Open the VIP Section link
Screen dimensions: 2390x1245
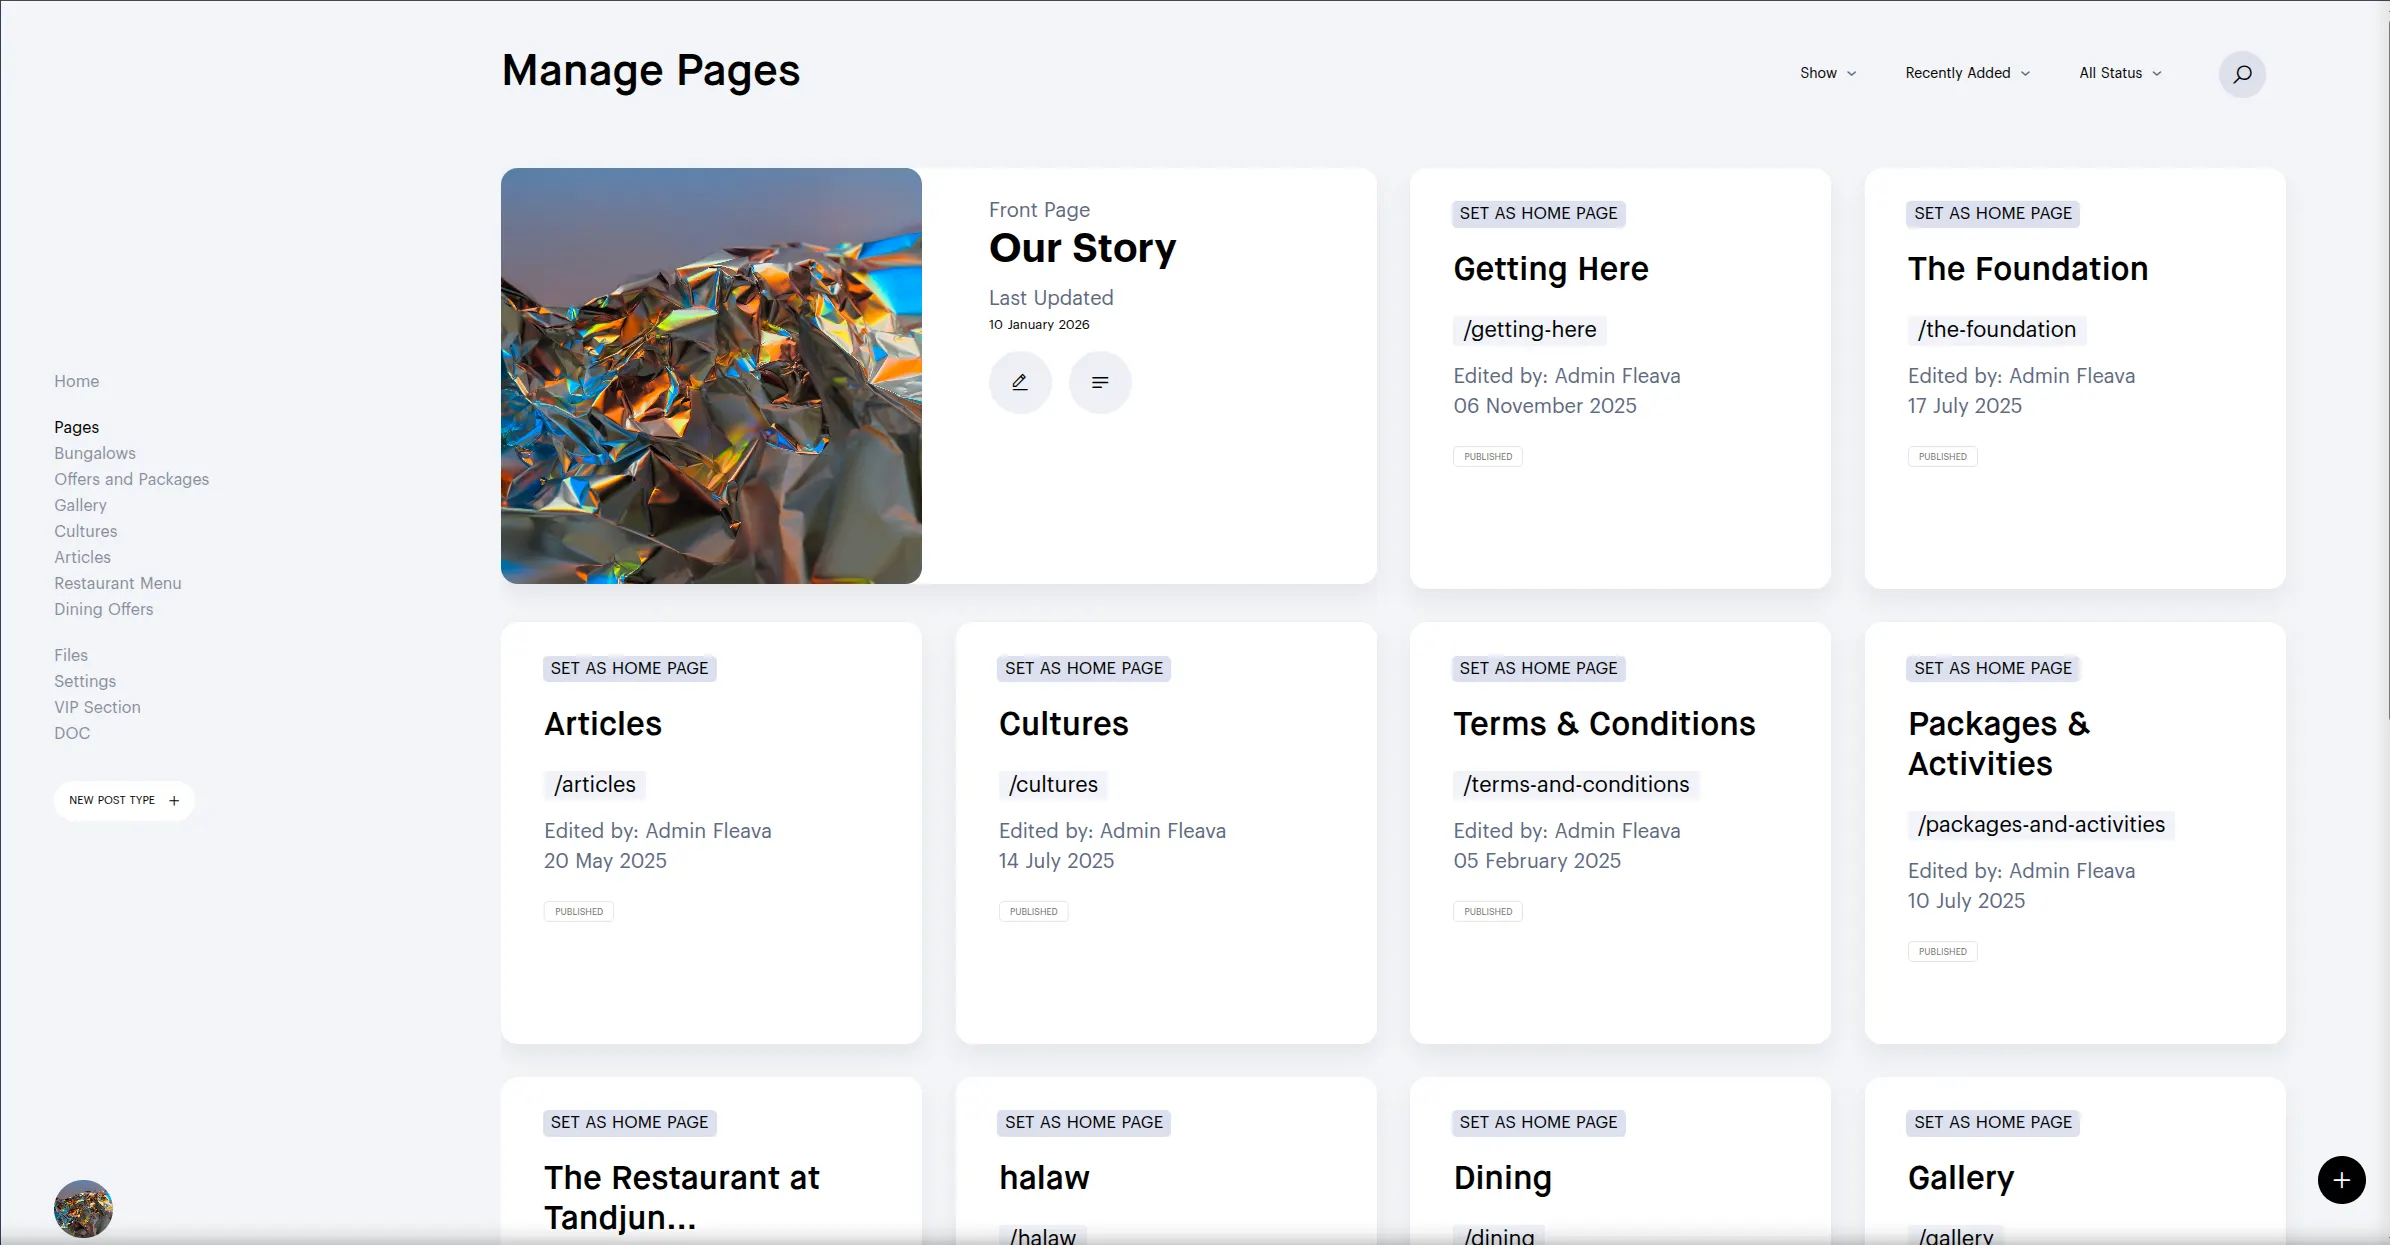(97, 707)
